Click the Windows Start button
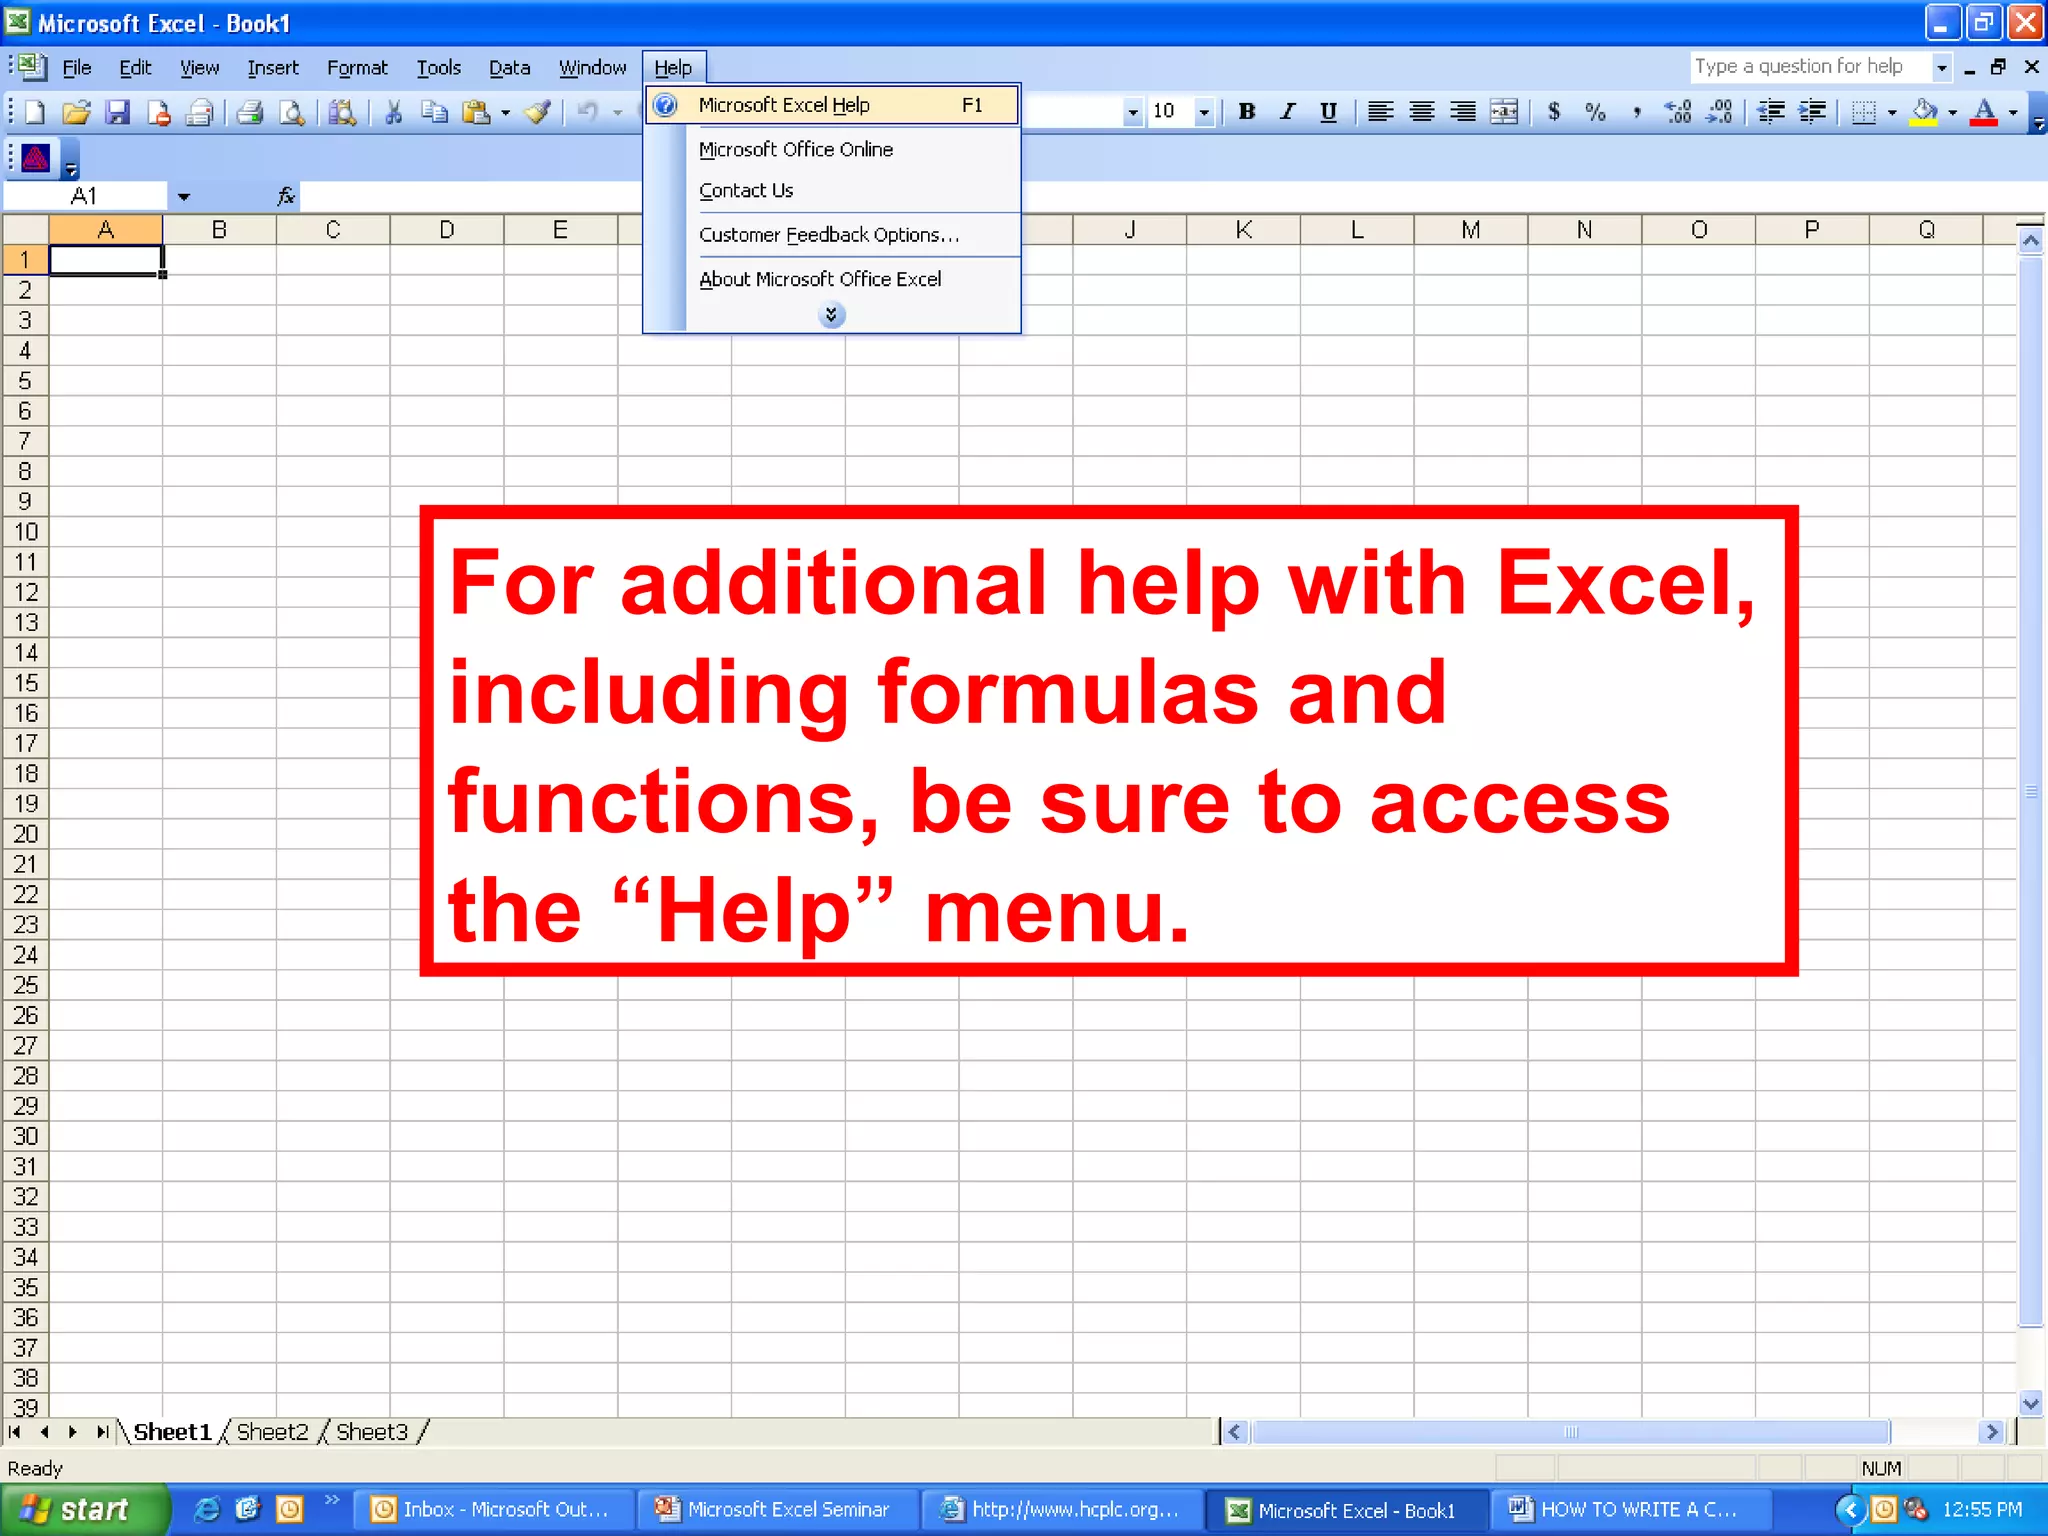The image size is (2048, 1536). click(x=84, y=1509)
